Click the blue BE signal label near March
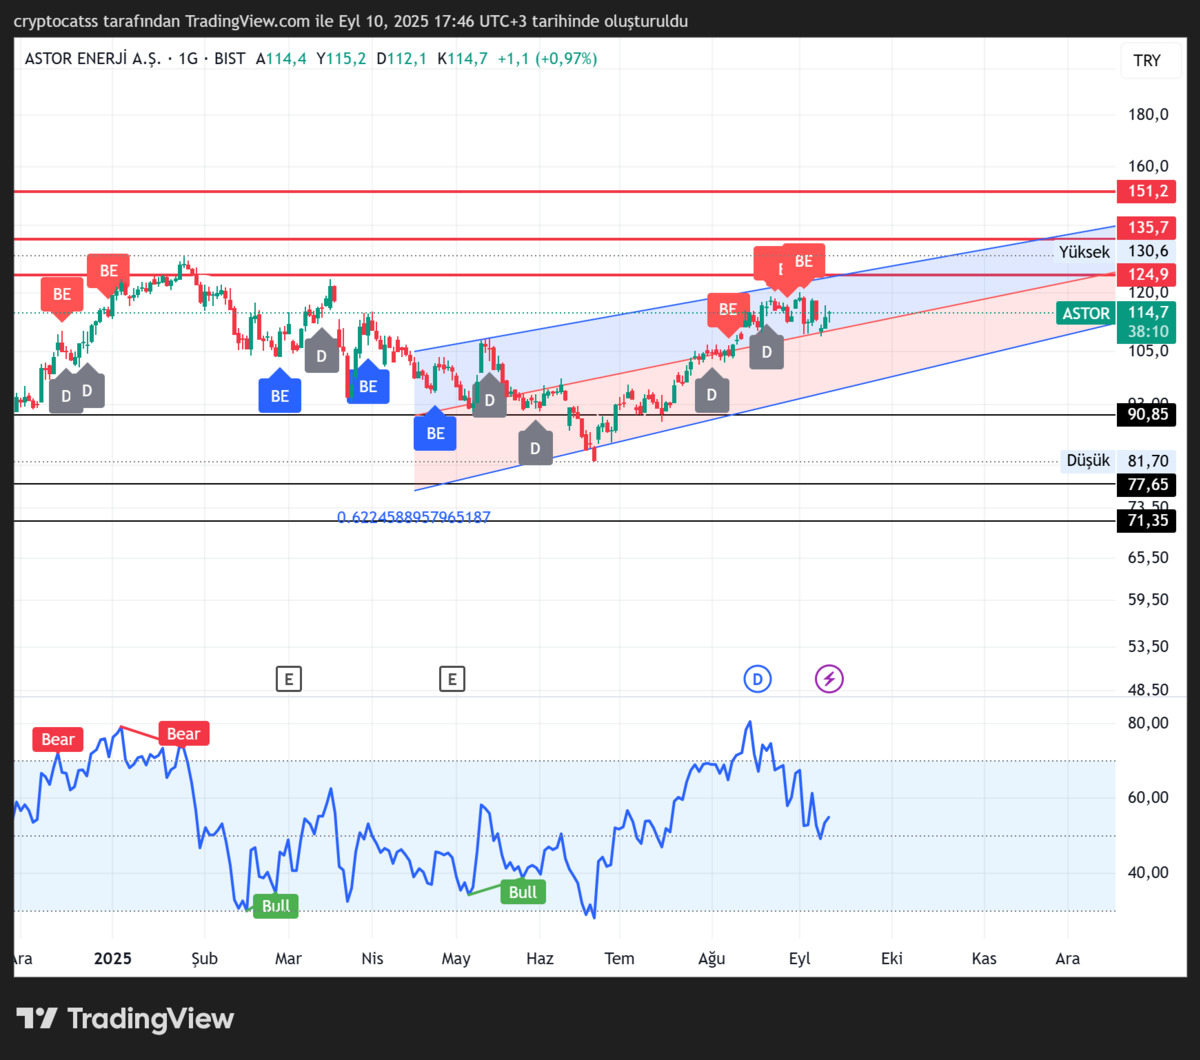Image resolution: width=1200 pixels, height=1060 pixels. coord(279,394)
